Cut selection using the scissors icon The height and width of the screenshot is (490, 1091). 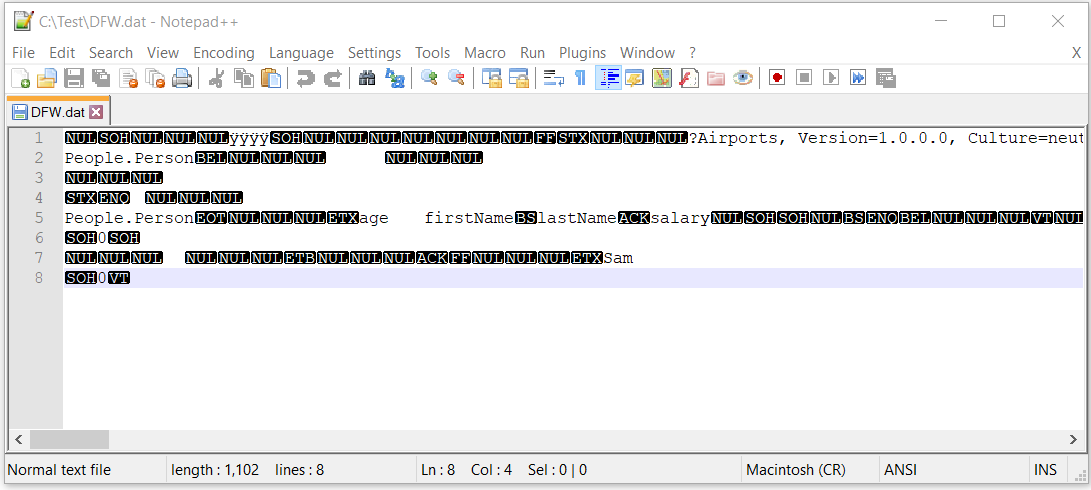coord(216,78)
